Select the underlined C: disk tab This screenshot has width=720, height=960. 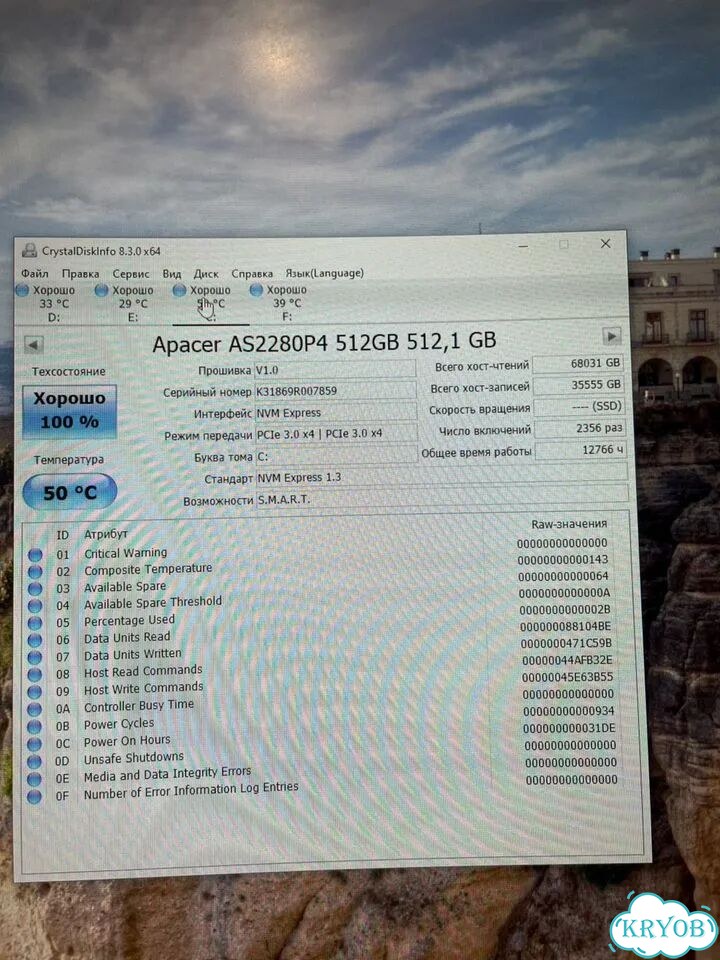tap(210, 304)
